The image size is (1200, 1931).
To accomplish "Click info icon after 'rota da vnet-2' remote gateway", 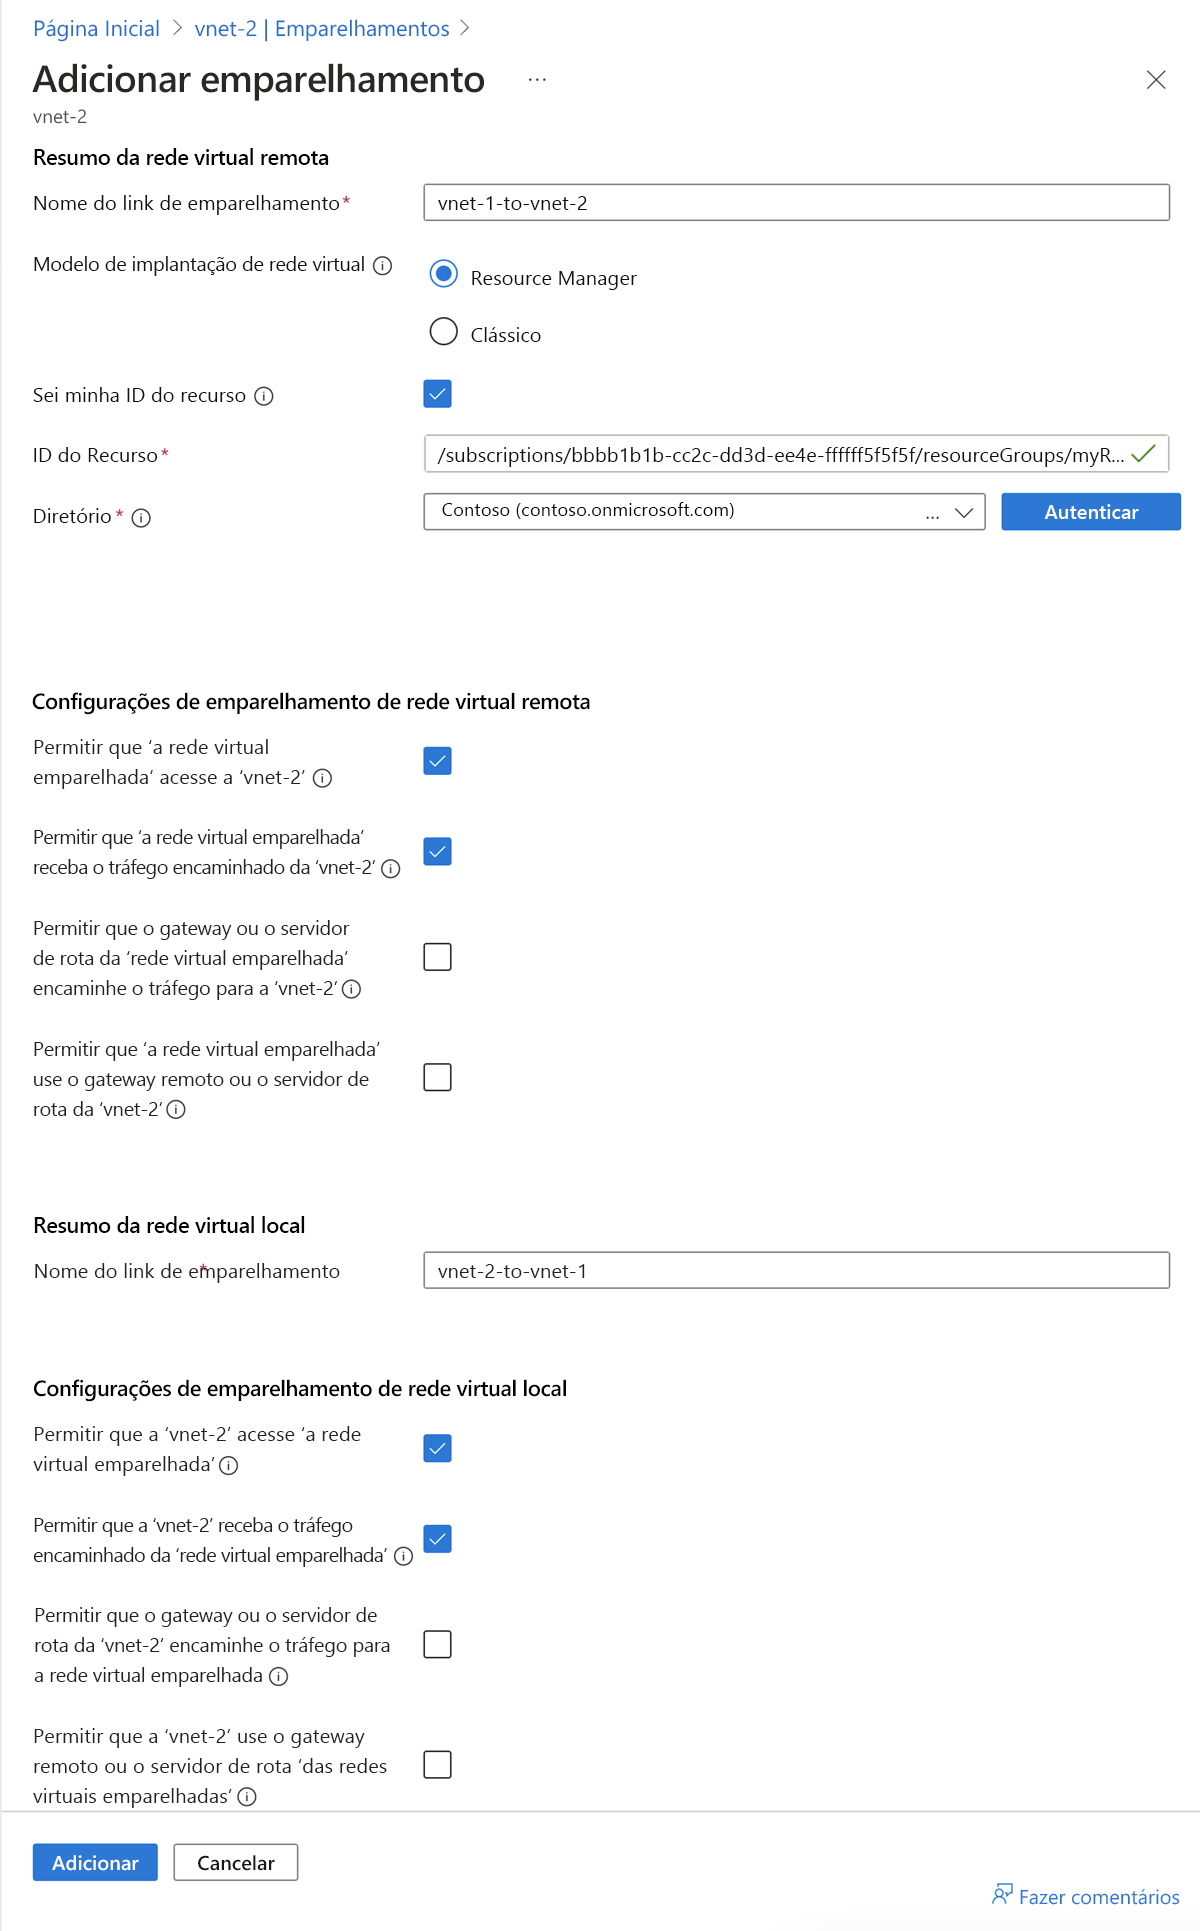I will (176, 1110).
